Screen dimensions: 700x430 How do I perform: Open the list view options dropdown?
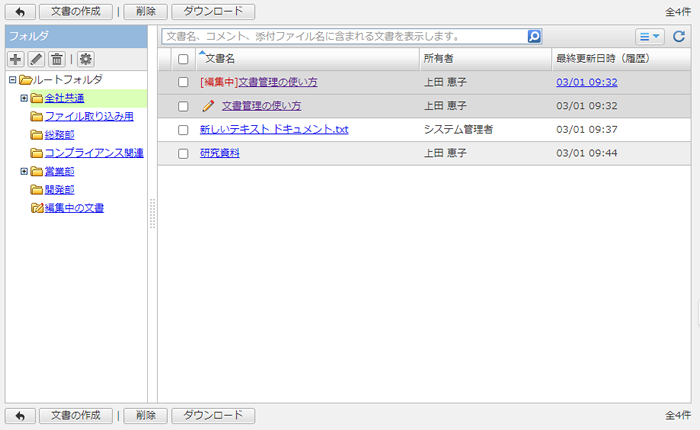650,37
